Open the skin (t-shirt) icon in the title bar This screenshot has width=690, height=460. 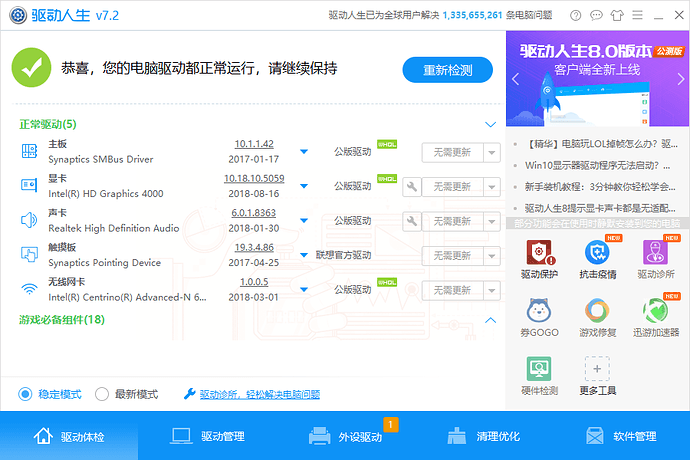[x=617, y=15]
